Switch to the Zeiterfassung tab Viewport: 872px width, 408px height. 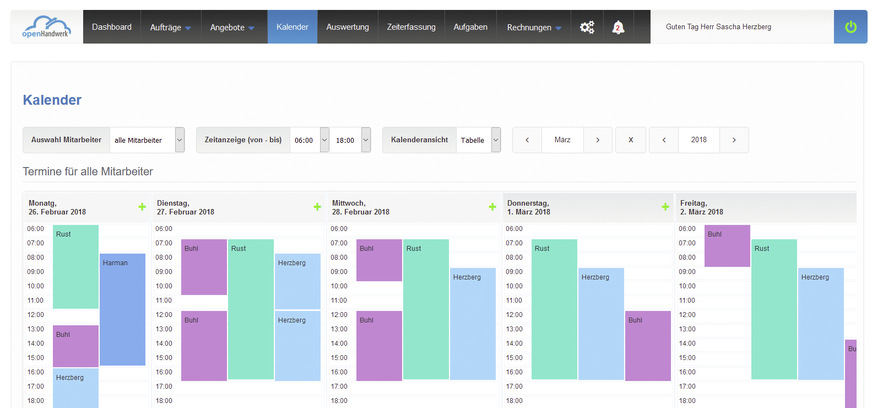(x=411, y=27)
